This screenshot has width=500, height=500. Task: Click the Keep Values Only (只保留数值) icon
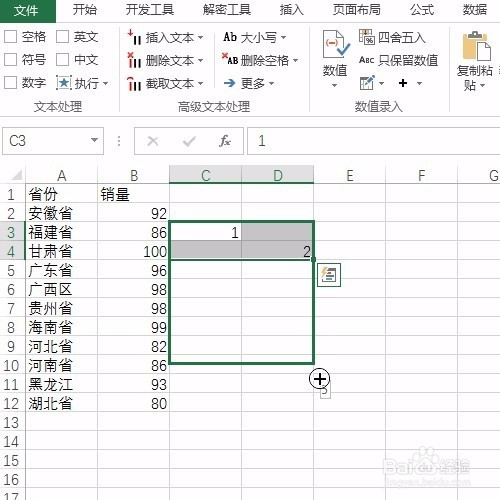(x=366, y=60)
